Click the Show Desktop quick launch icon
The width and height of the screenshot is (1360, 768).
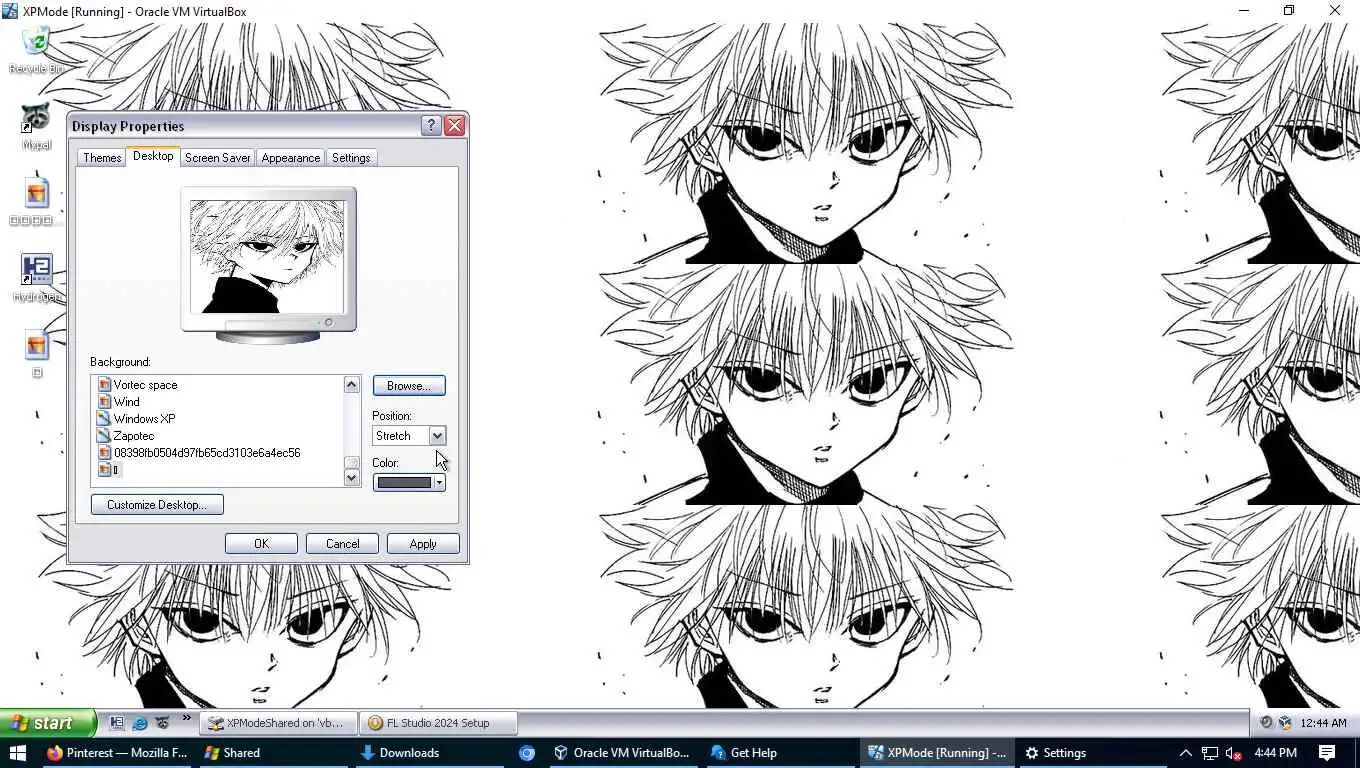click(x=117, y=723)
